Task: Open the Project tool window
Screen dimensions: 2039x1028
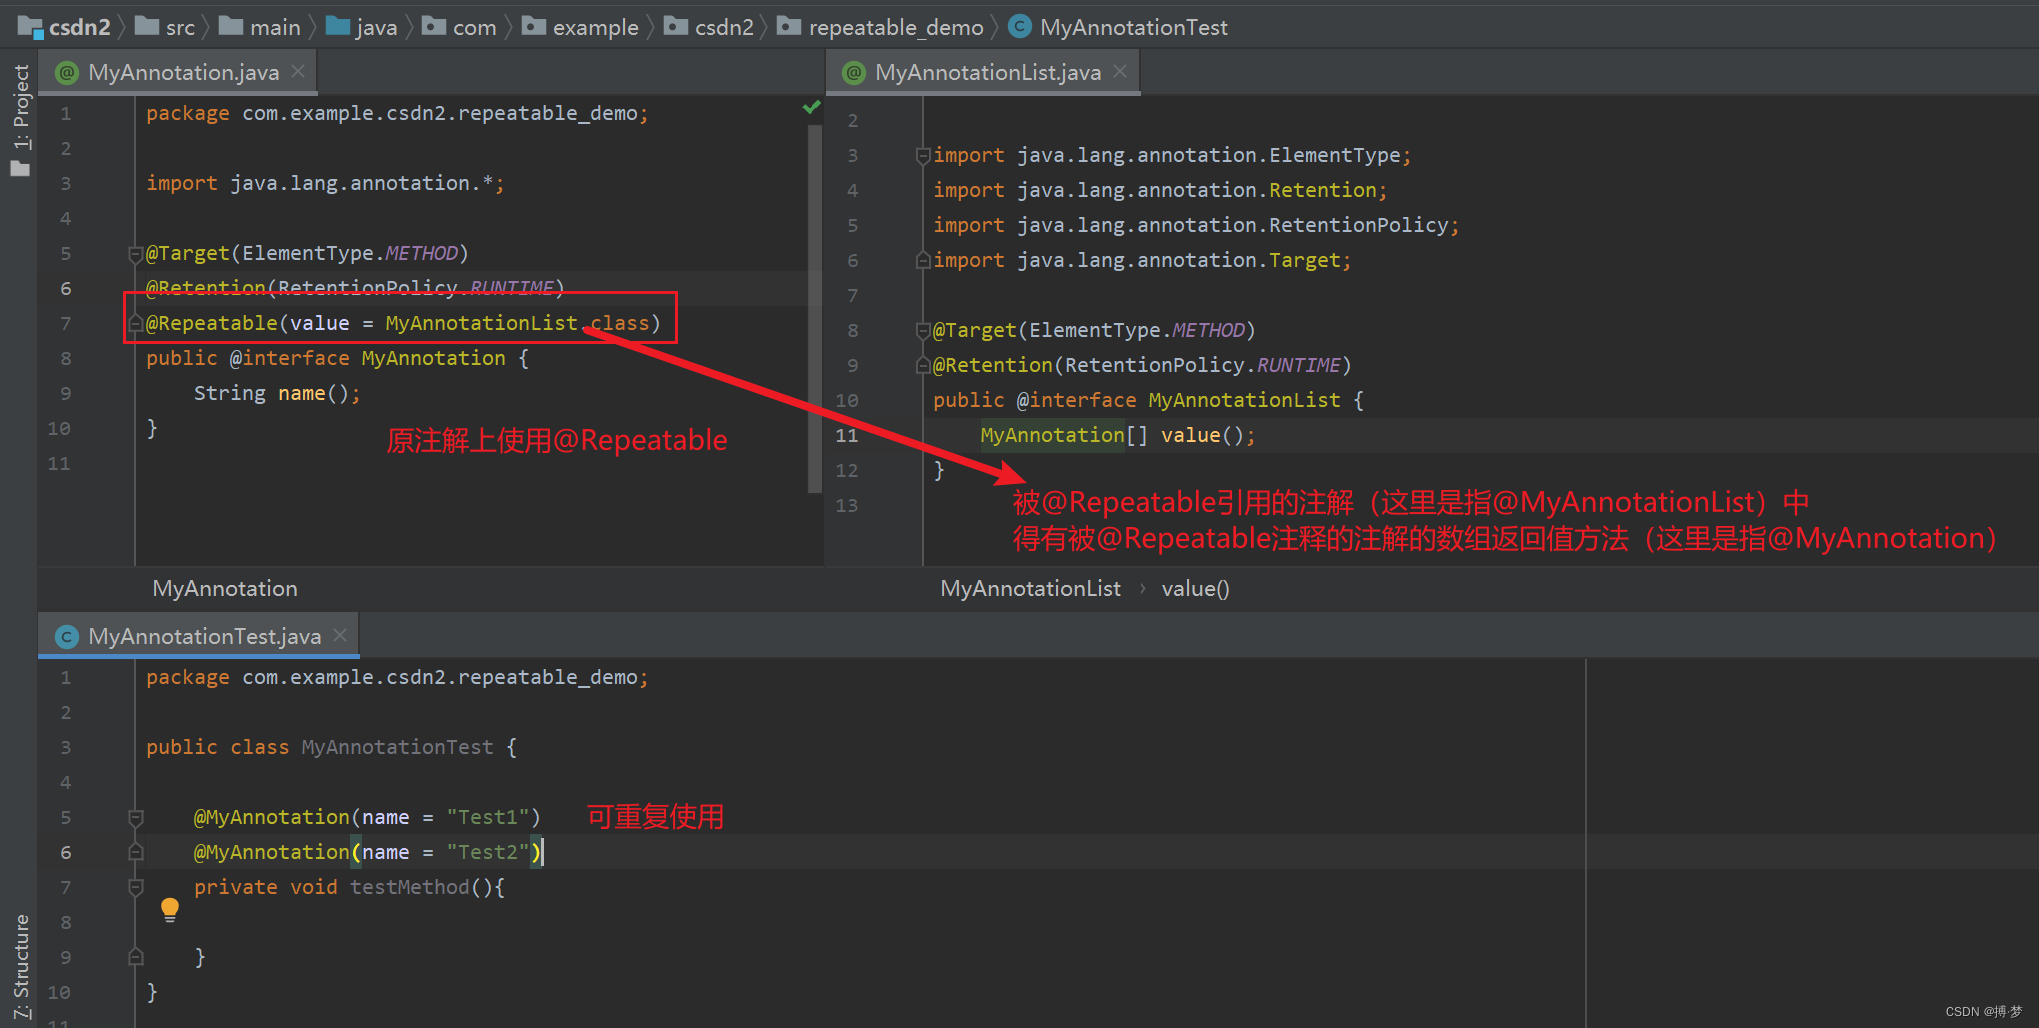Action: (20, 120)
